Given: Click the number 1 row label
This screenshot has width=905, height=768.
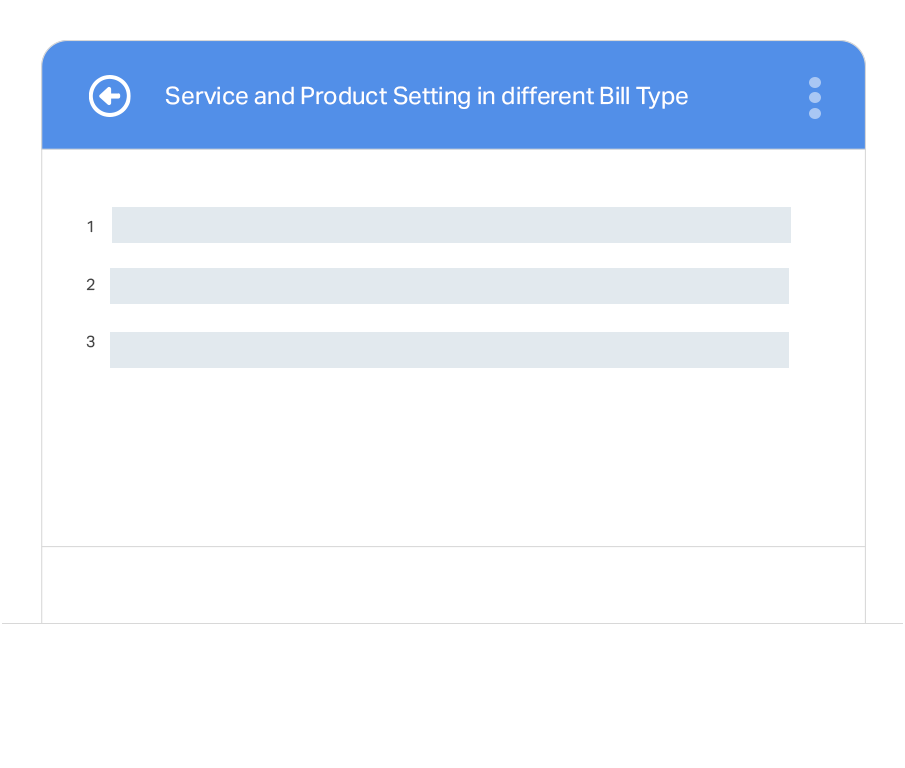Looking at the screenshot, I should [91, 227].
